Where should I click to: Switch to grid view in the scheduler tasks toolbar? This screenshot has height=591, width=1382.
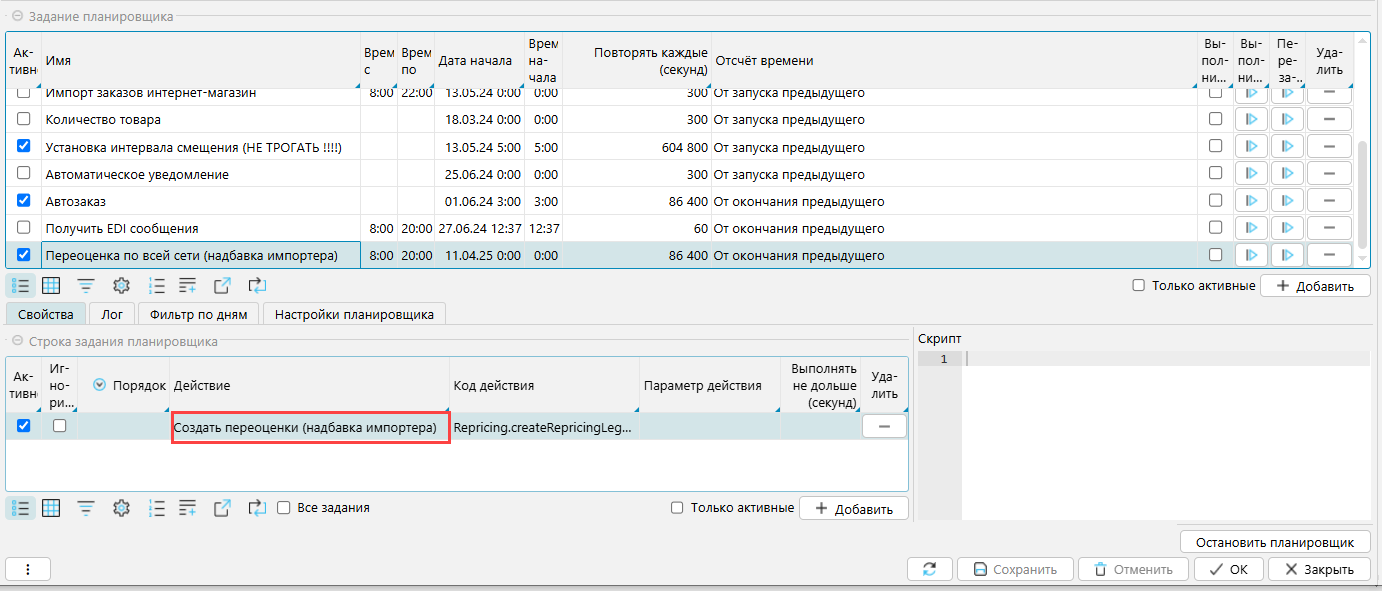pos(51,286)
